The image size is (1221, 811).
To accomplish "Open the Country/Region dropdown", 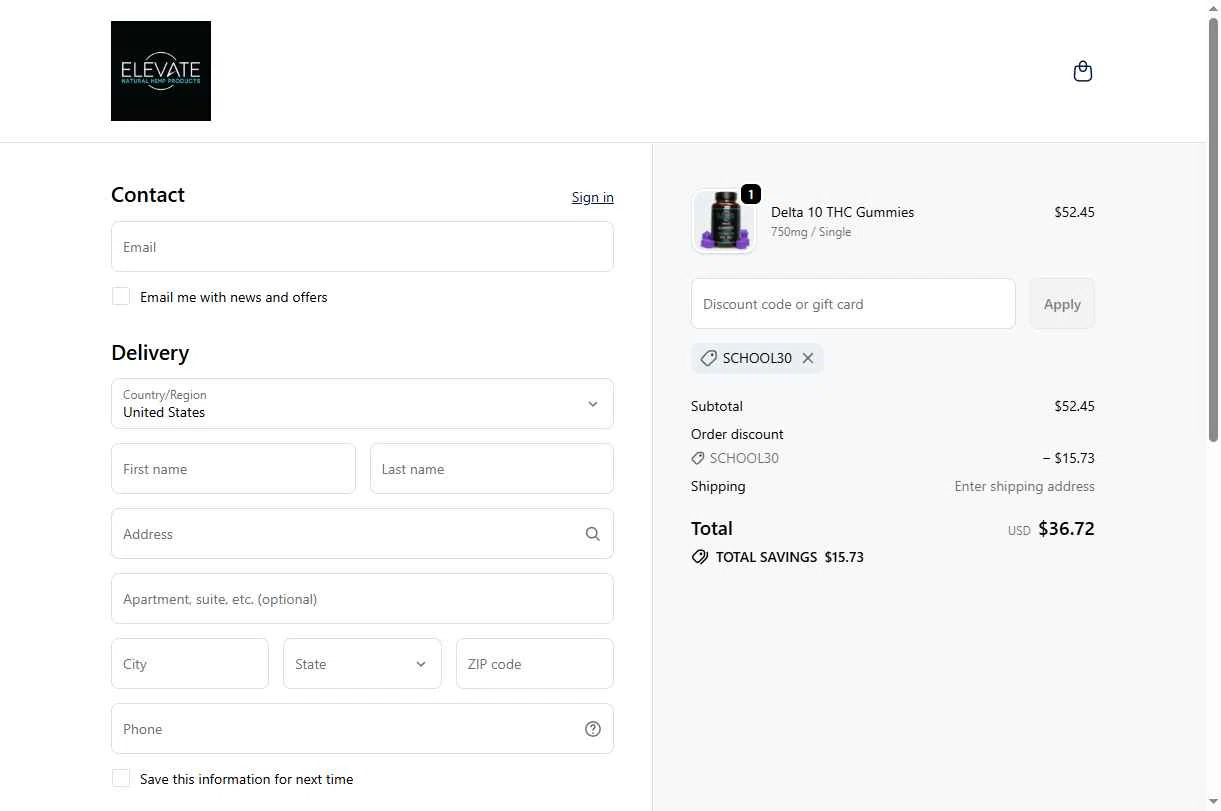I will tap(362, 404).
